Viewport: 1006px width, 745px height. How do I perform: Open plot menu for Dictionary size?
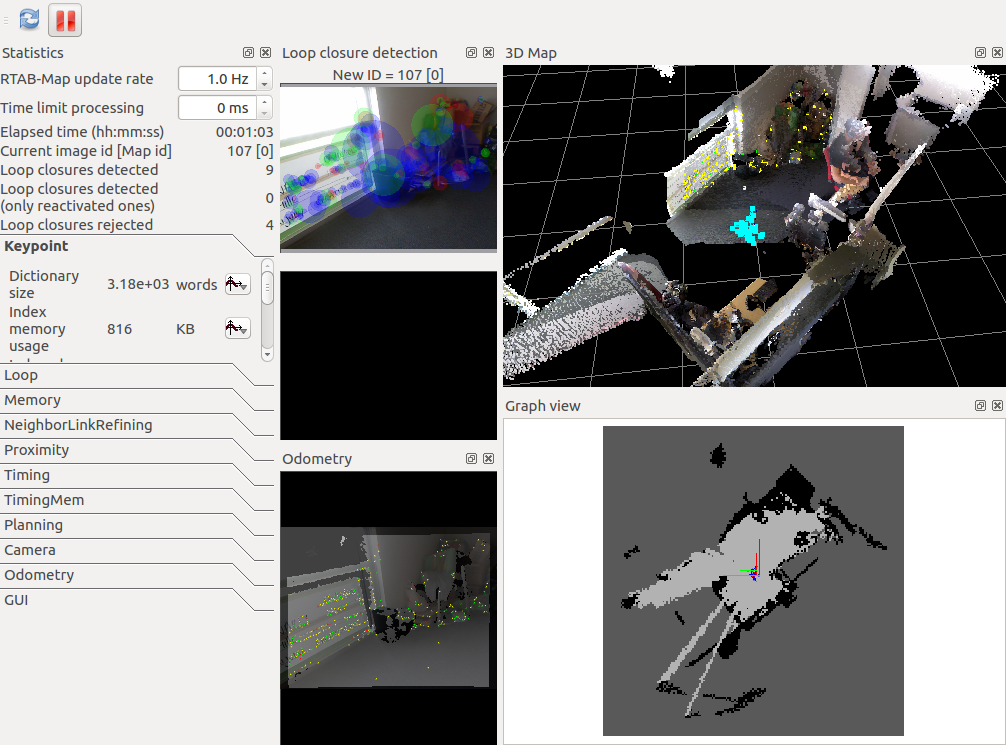click(x=236, y=285)
